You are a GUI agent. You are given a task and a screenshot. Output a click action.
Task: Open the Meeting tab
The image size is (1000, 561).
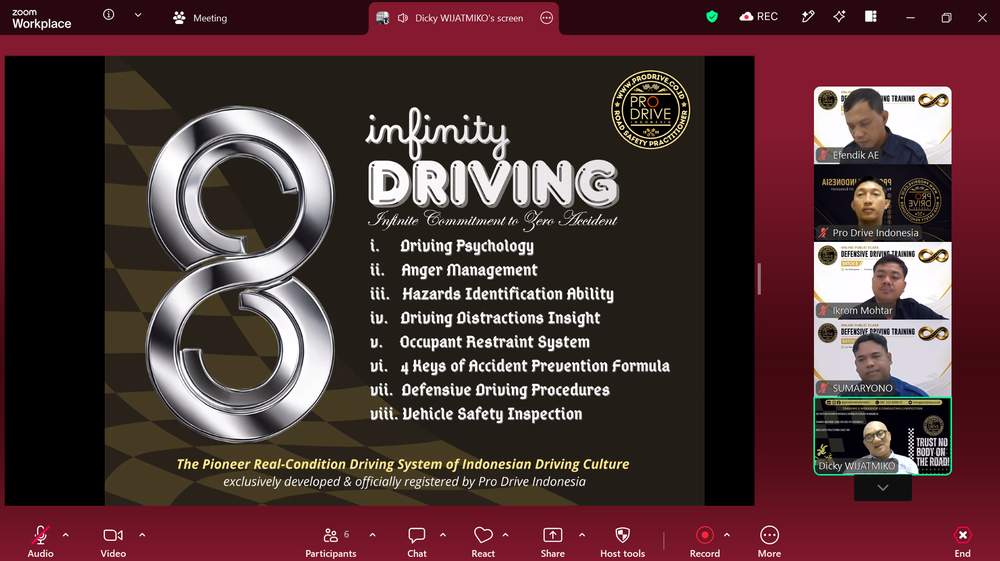200,18
